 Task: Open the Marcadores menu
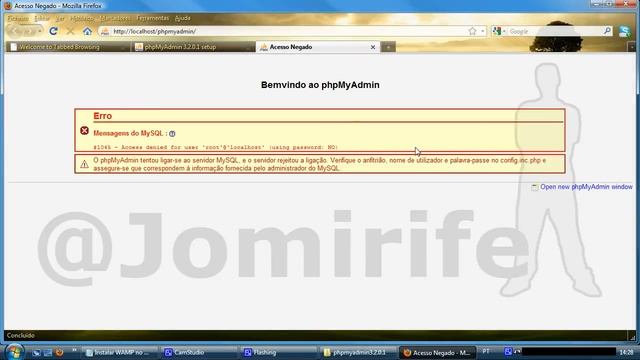(x=116, y=18)
